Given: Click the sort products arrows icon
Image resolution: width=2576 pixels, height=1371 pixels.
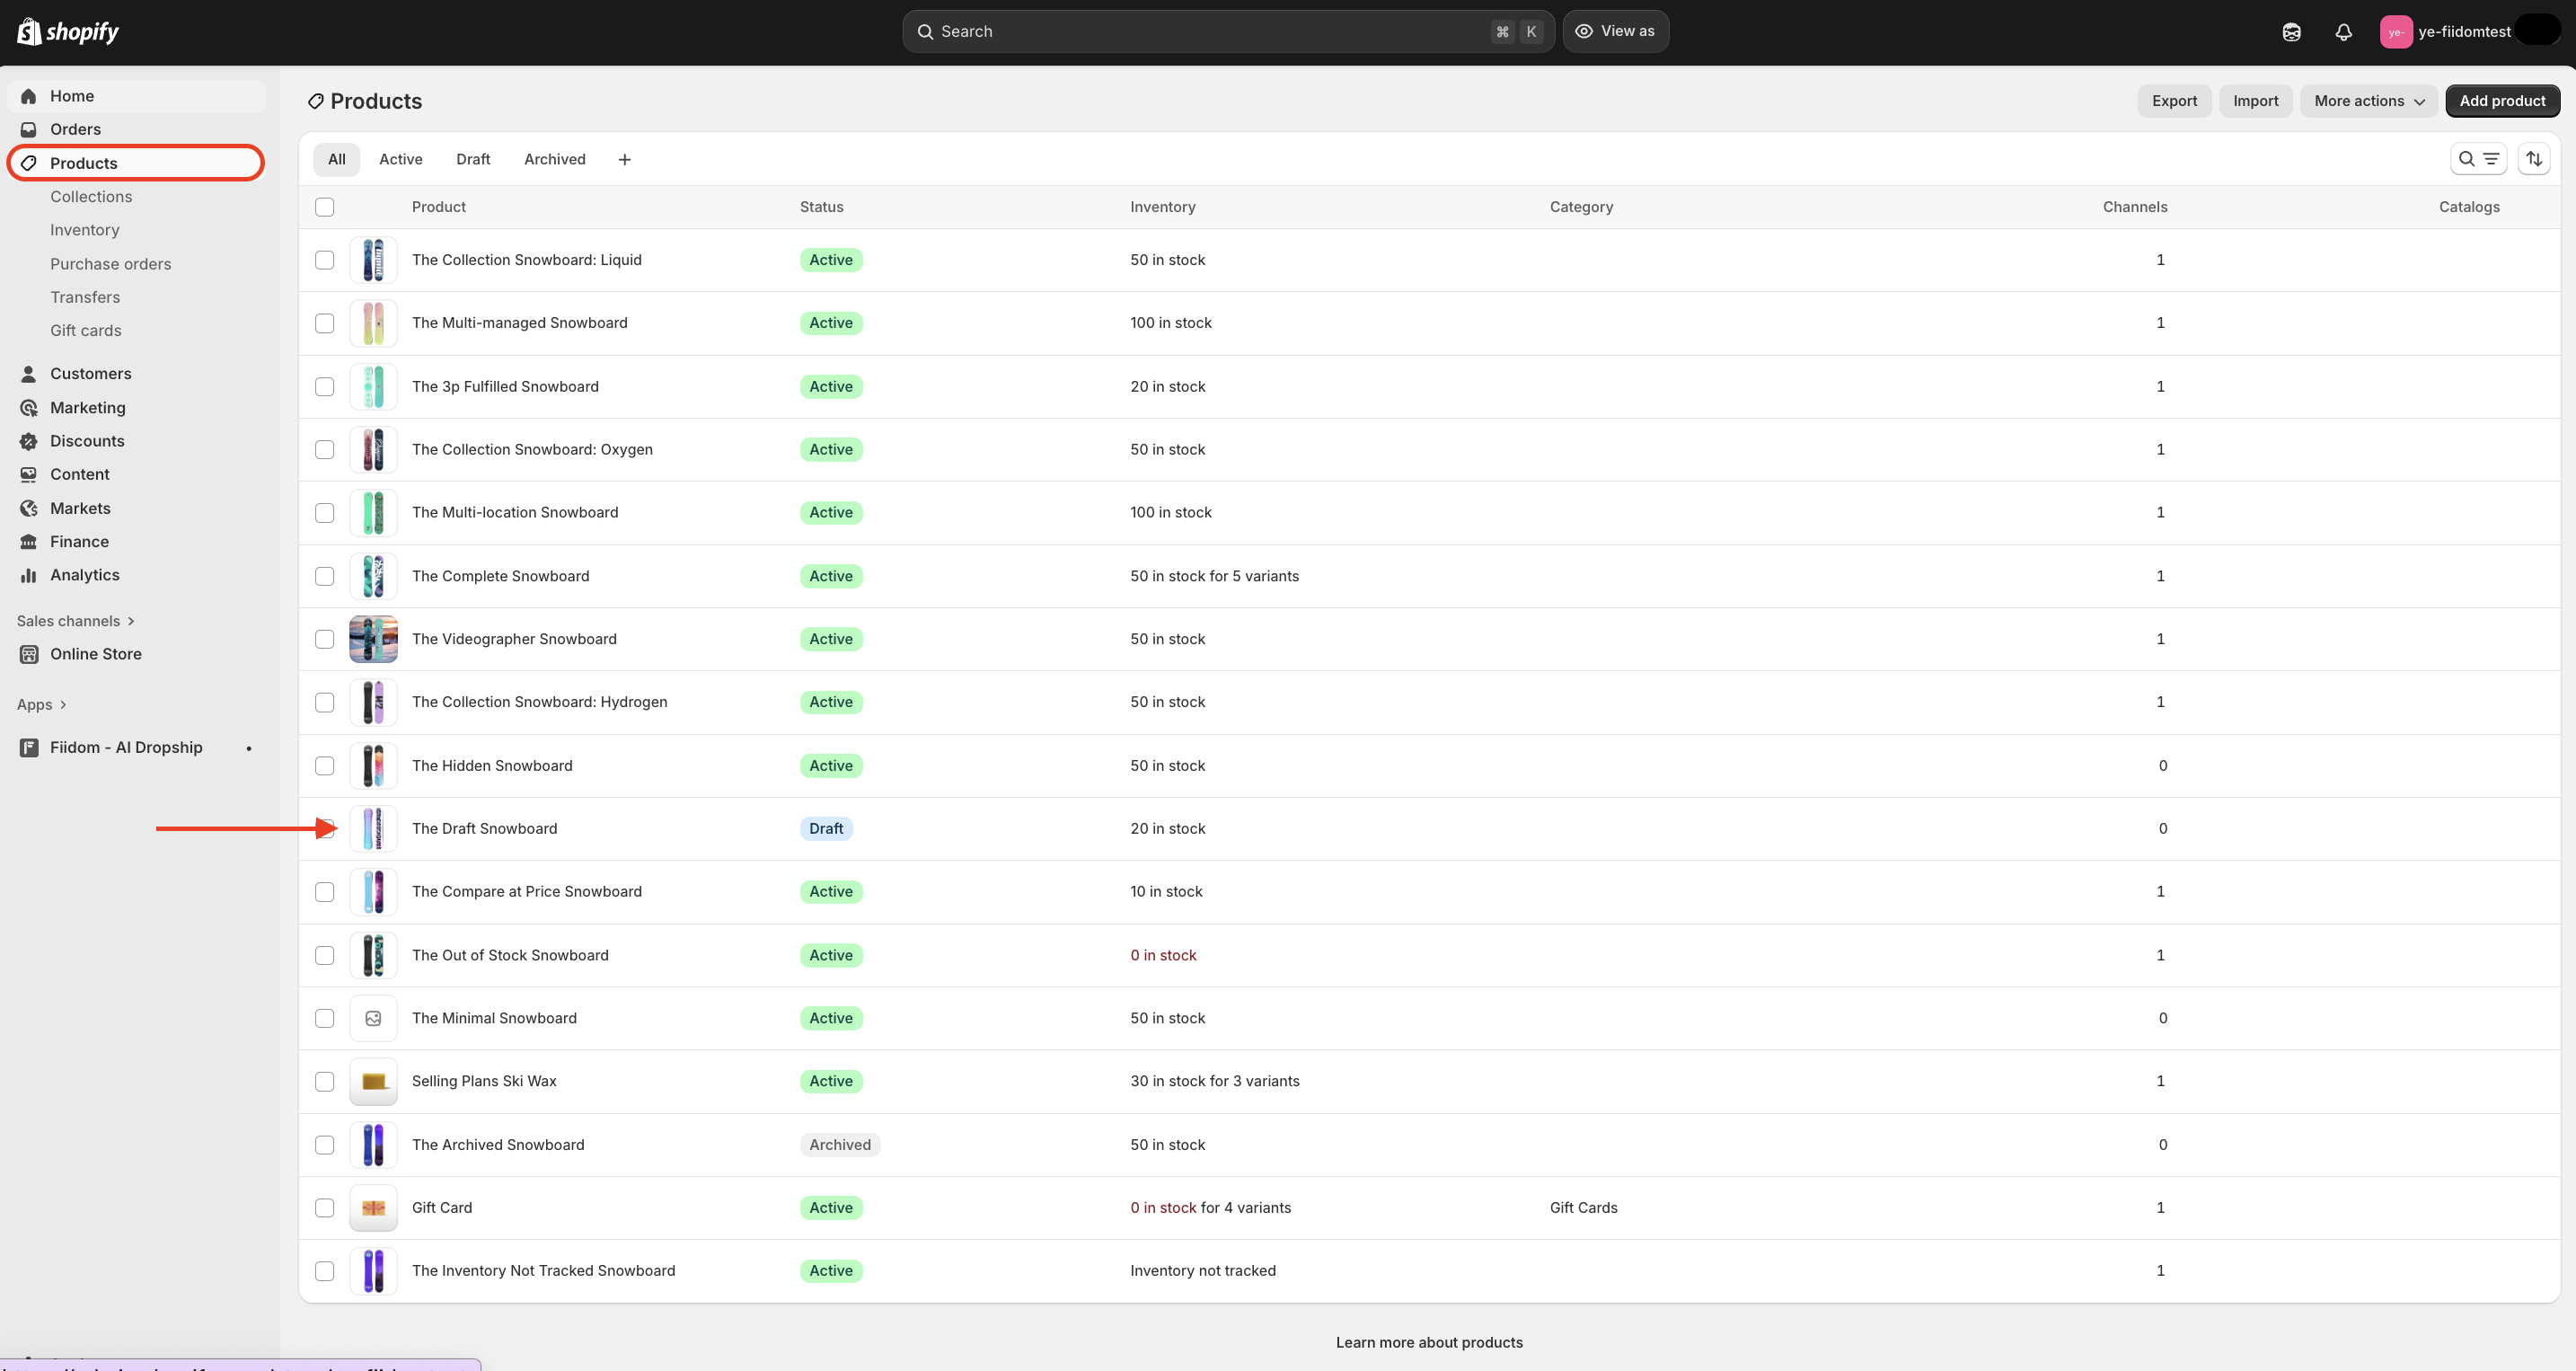Looking at the screenshot, I should click(x=2533, y=159).
